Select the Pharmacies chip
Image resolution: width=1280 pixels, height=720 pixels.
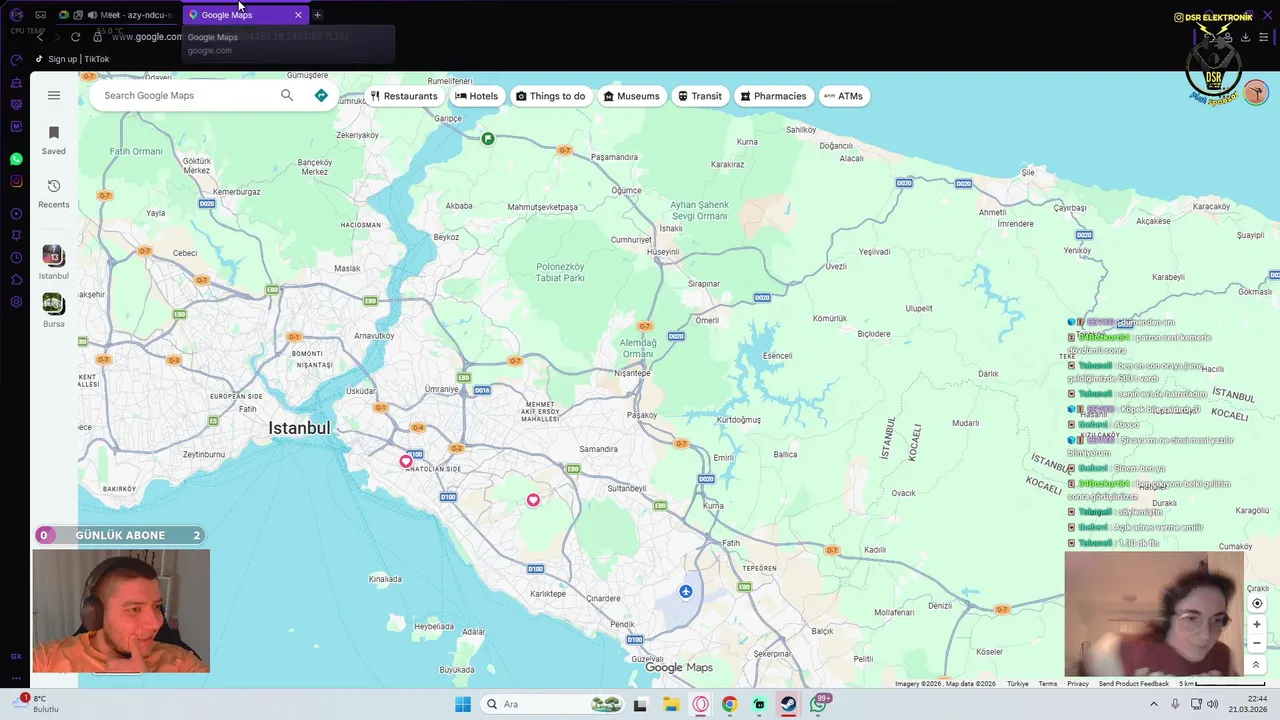[x=773, y=96]
